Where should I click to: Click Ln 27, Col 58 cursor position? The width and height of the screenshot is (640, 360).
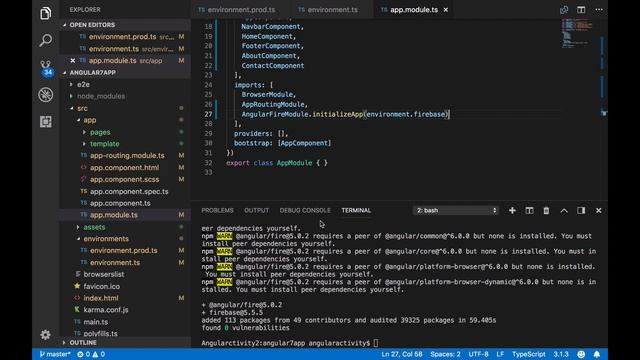(402, 354)
